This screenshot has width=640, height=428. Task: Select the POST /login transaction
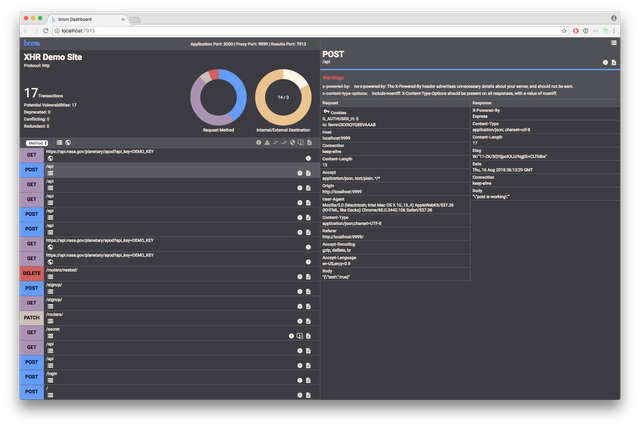[x=170, y=377]
